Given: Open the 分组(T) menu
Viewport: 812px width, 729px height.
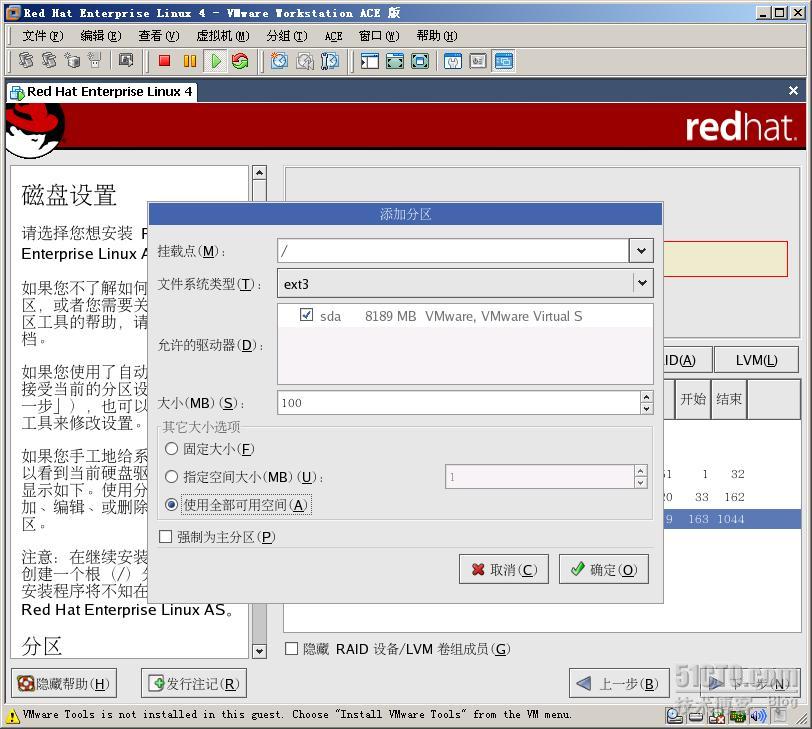Looking at the screenshot, I should pyautogui.click(x=286, y=36).
